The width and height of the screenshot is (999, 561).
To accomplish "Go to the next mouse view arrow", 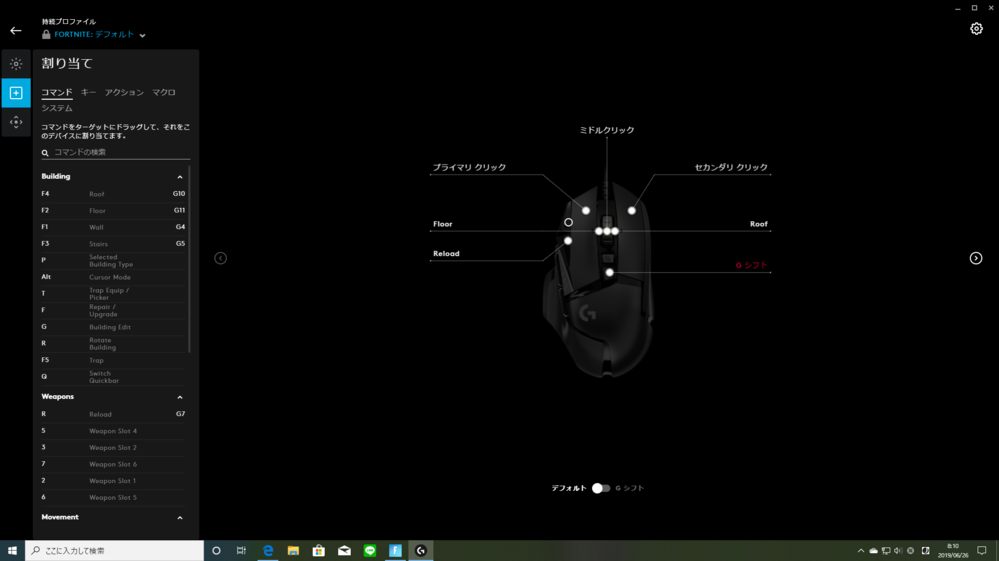I will [x=975, y=258].
